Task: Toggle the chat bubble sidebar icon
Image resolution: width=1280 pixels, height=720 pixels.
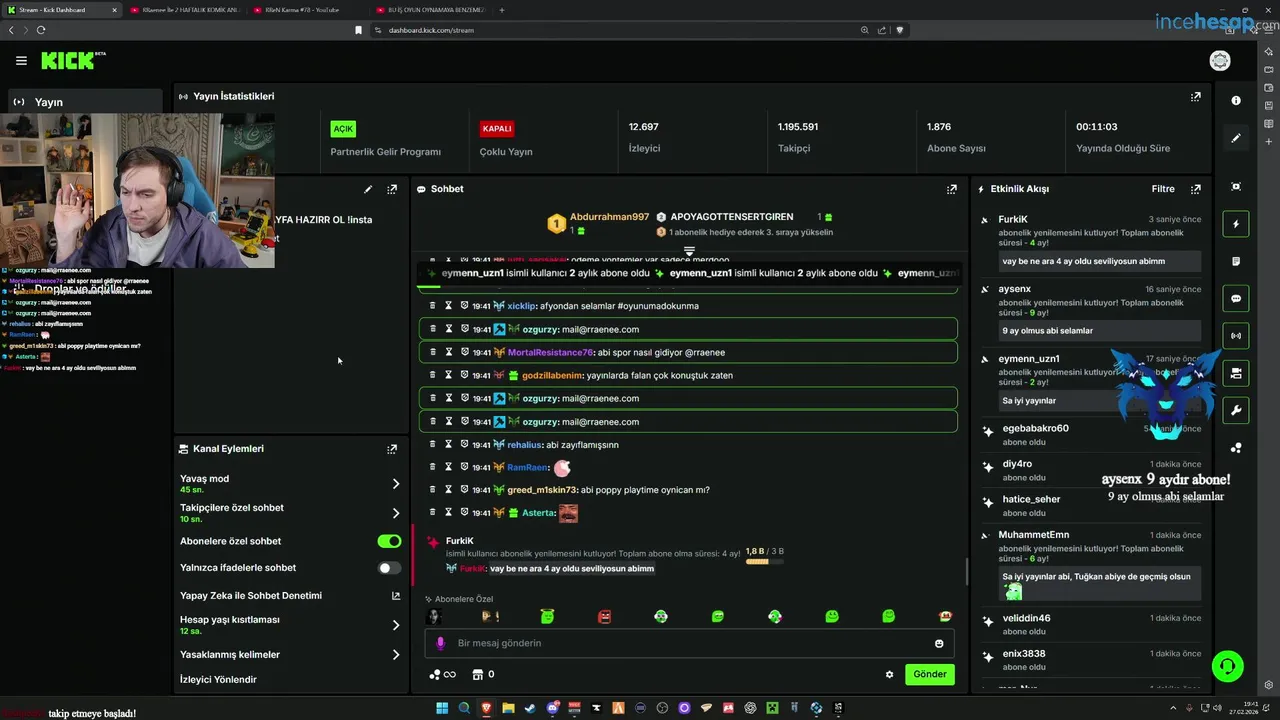Action: [1236, 299]
